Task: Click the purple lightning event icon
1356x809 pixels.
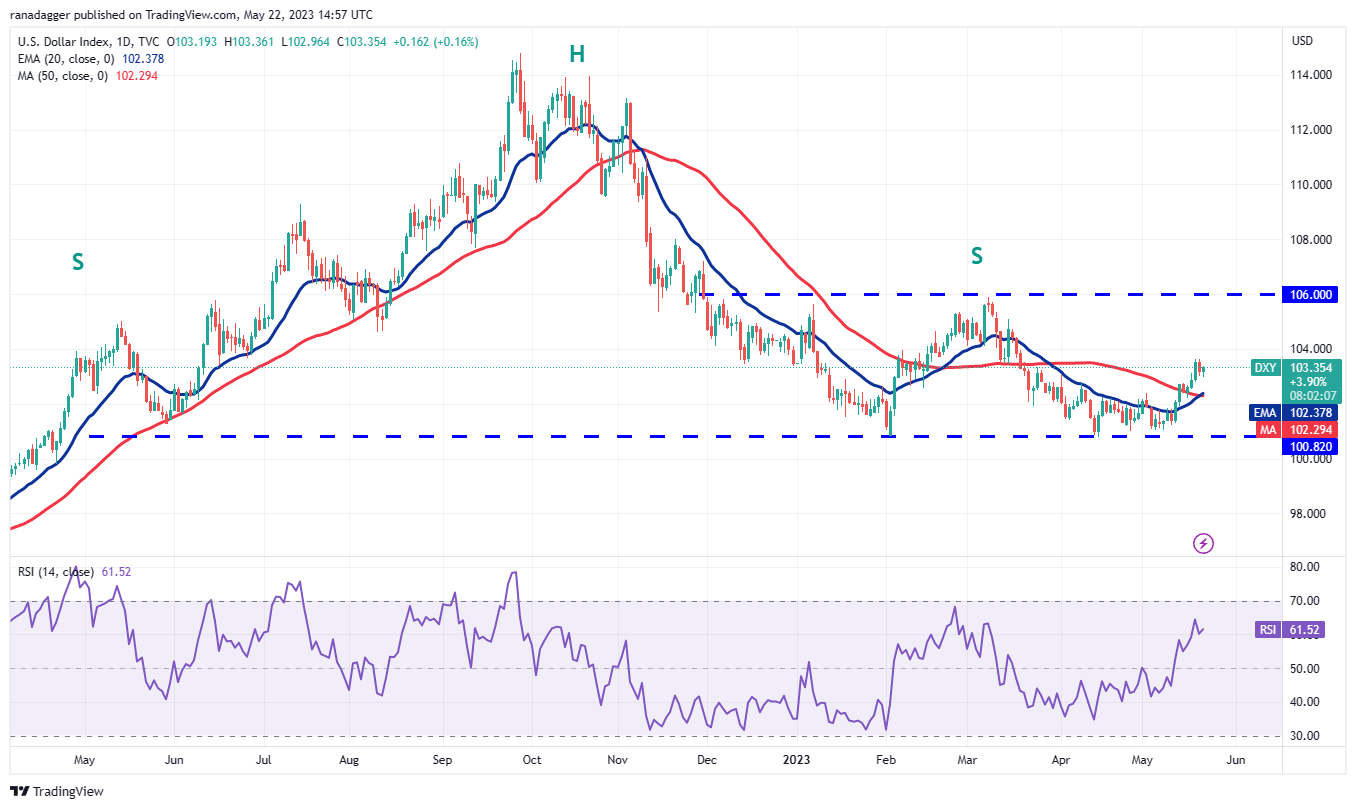Action: pyautogui.click(x=1204, y=544)
